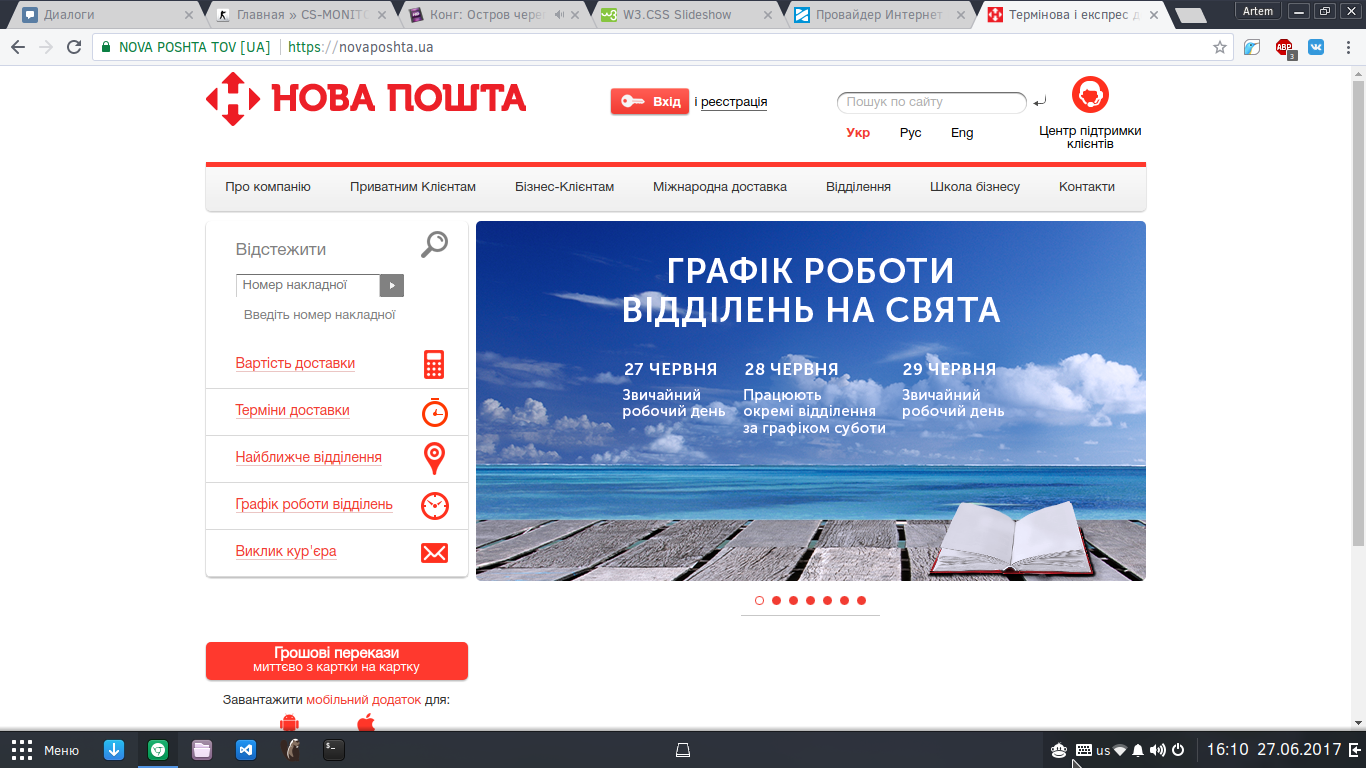Open the download manager in the taskbar

click(x=114, y=750)
